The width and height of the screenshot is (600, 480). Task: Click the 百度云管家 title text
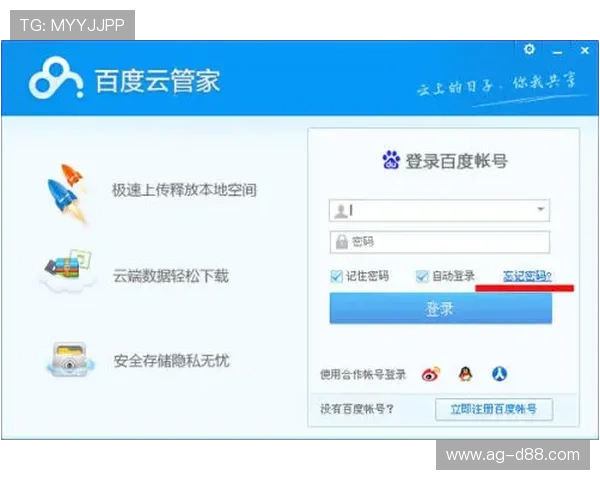157,81
